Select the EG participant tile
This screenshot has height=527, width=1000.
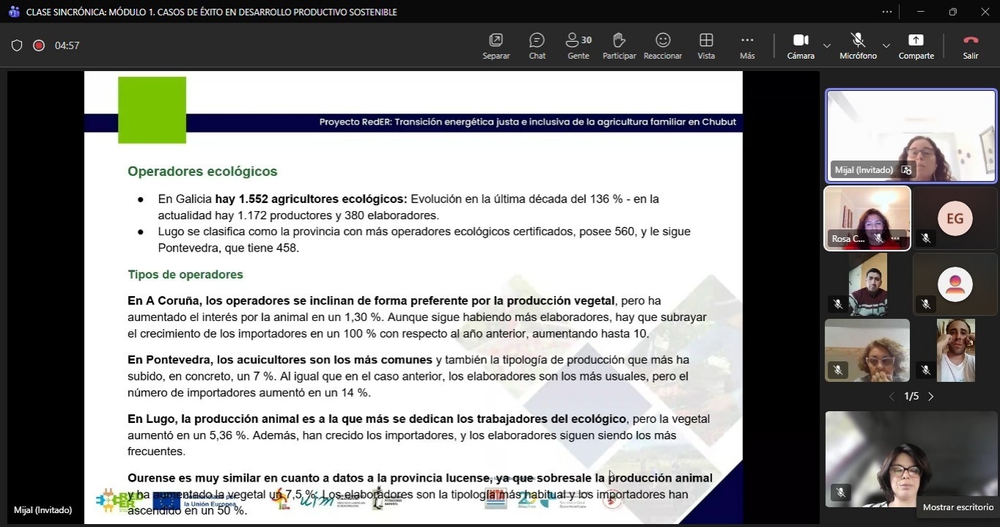954,218
